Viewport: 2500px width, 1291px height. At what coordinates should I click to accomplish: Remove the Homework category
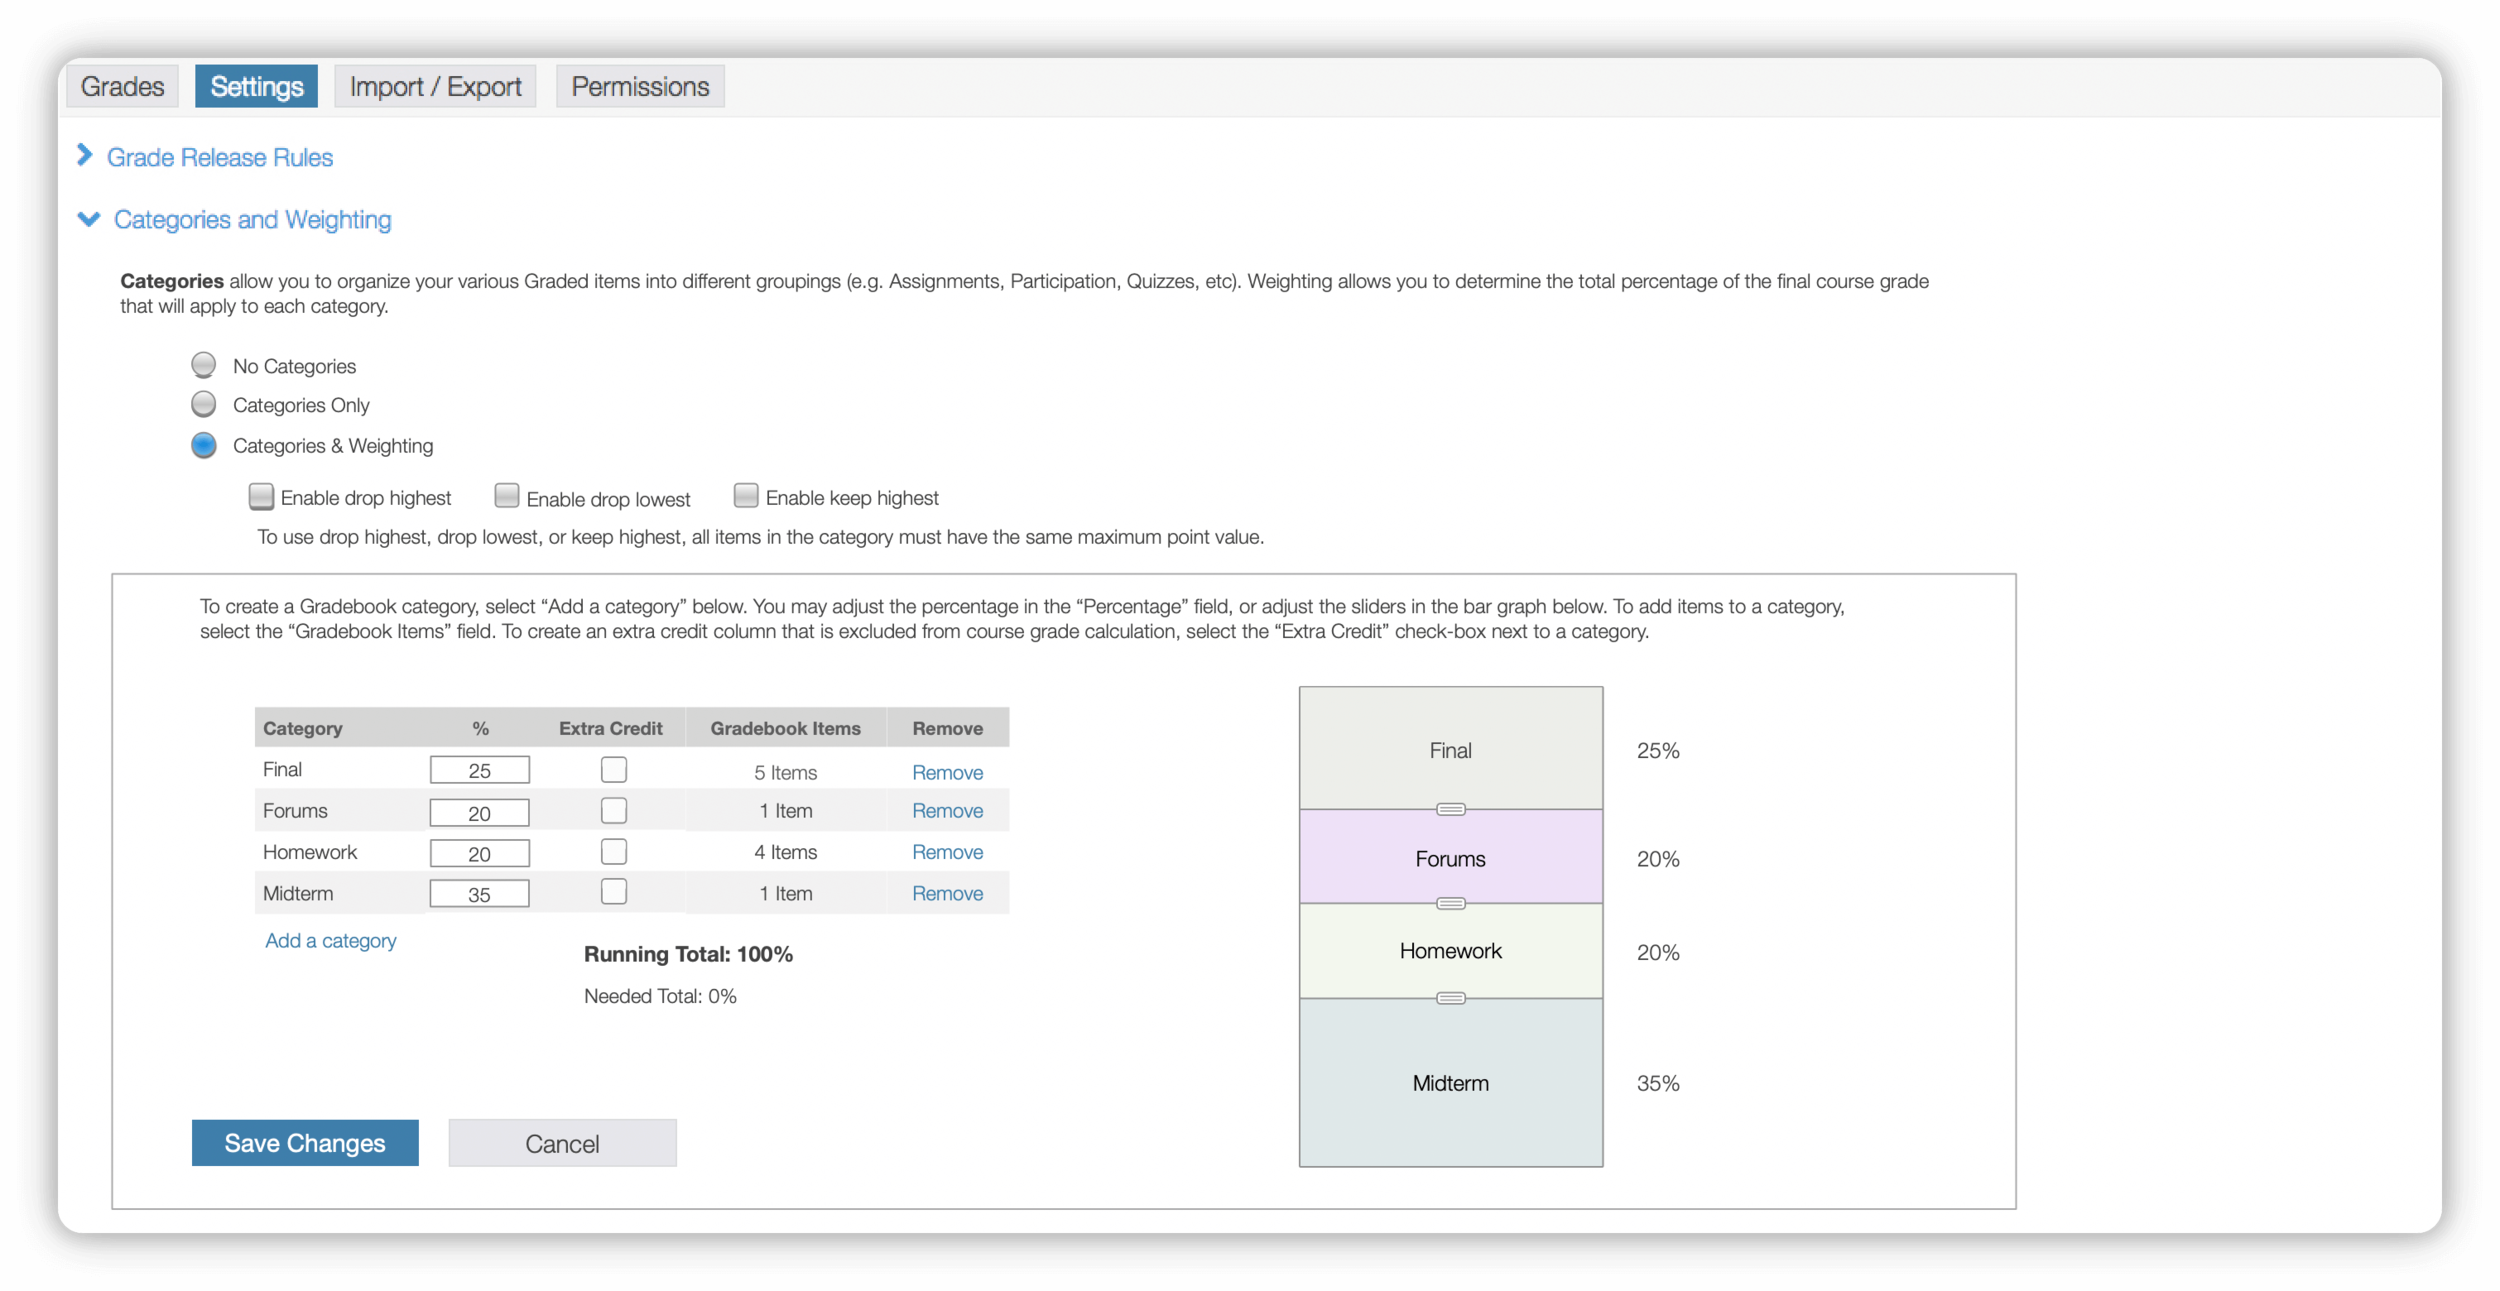947,852
